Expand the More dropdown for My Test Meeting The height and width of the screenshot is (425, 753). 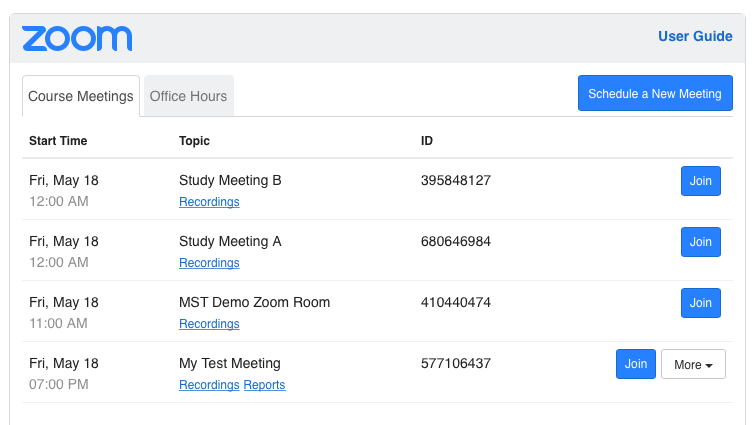693,364
